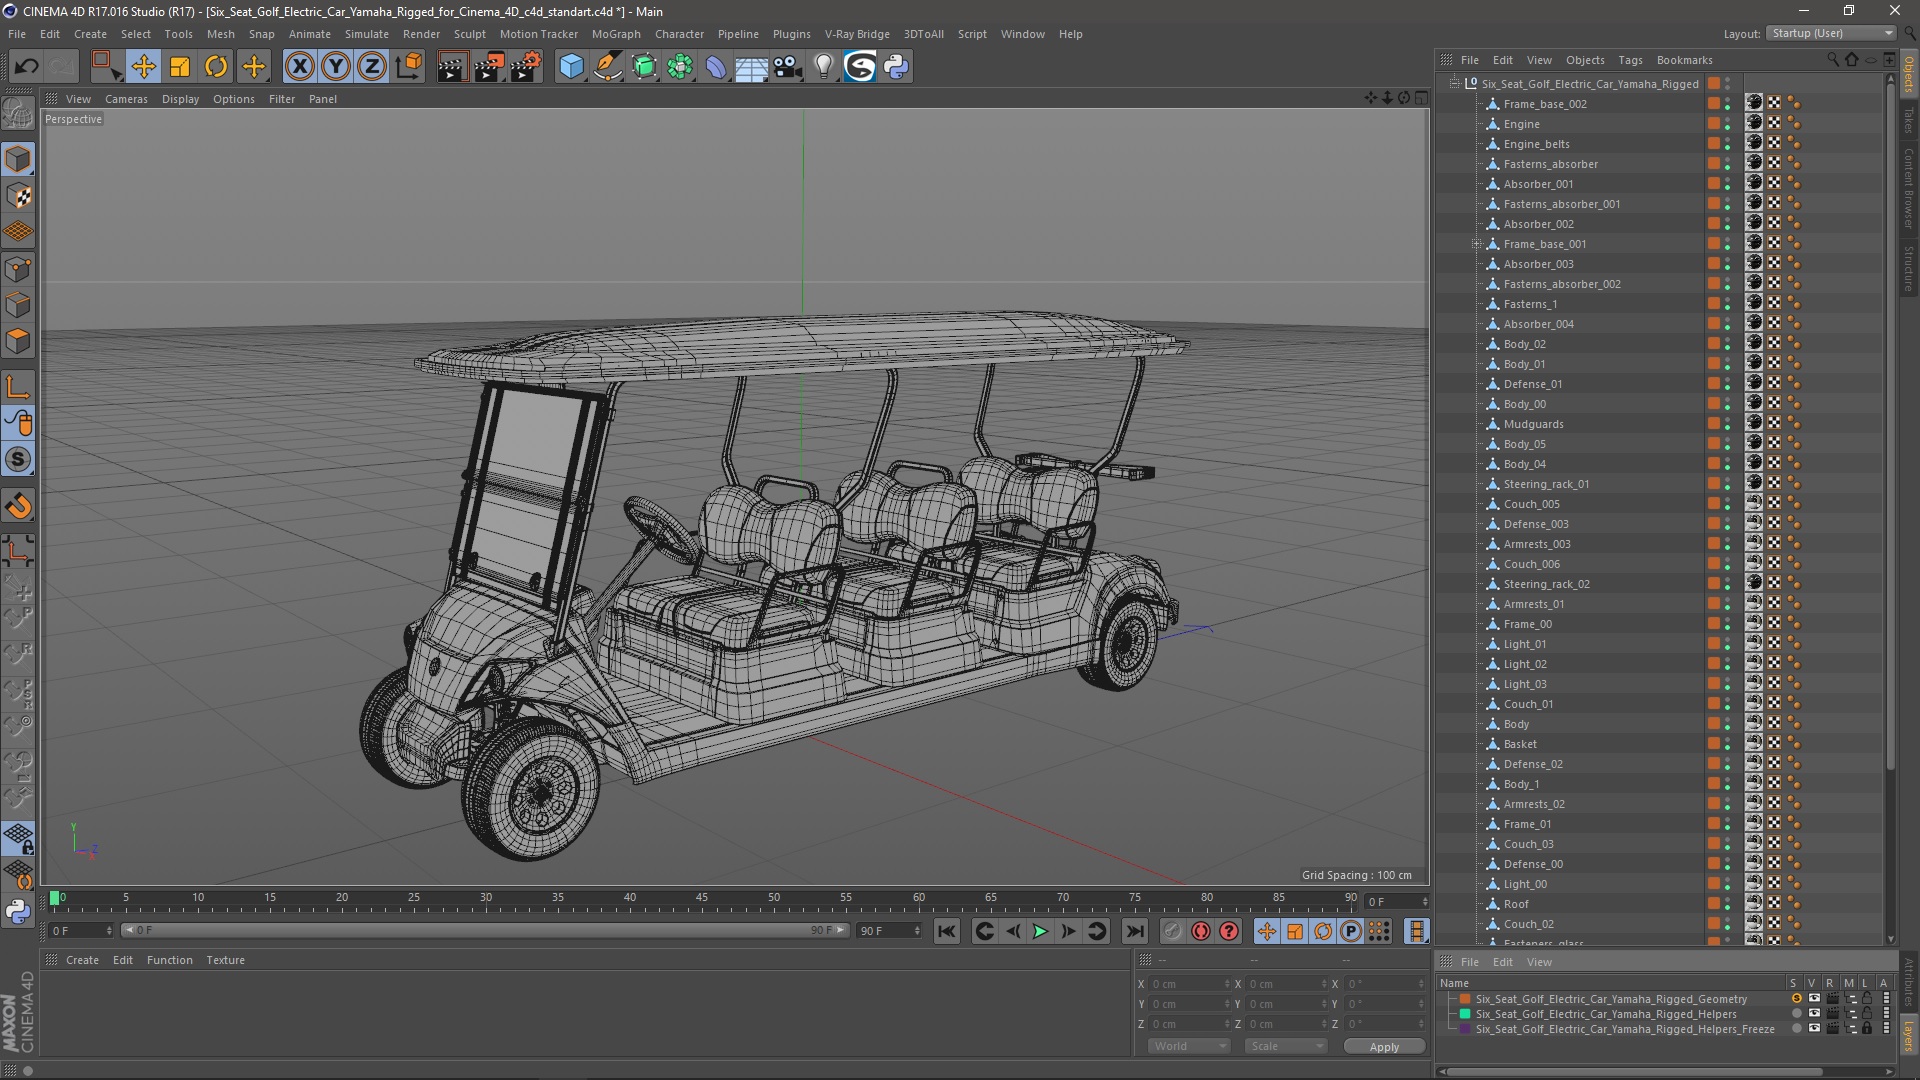
Task: Click frame 45 on the timeline ruler
Action: pyautogui.click(x=702, y=898)
